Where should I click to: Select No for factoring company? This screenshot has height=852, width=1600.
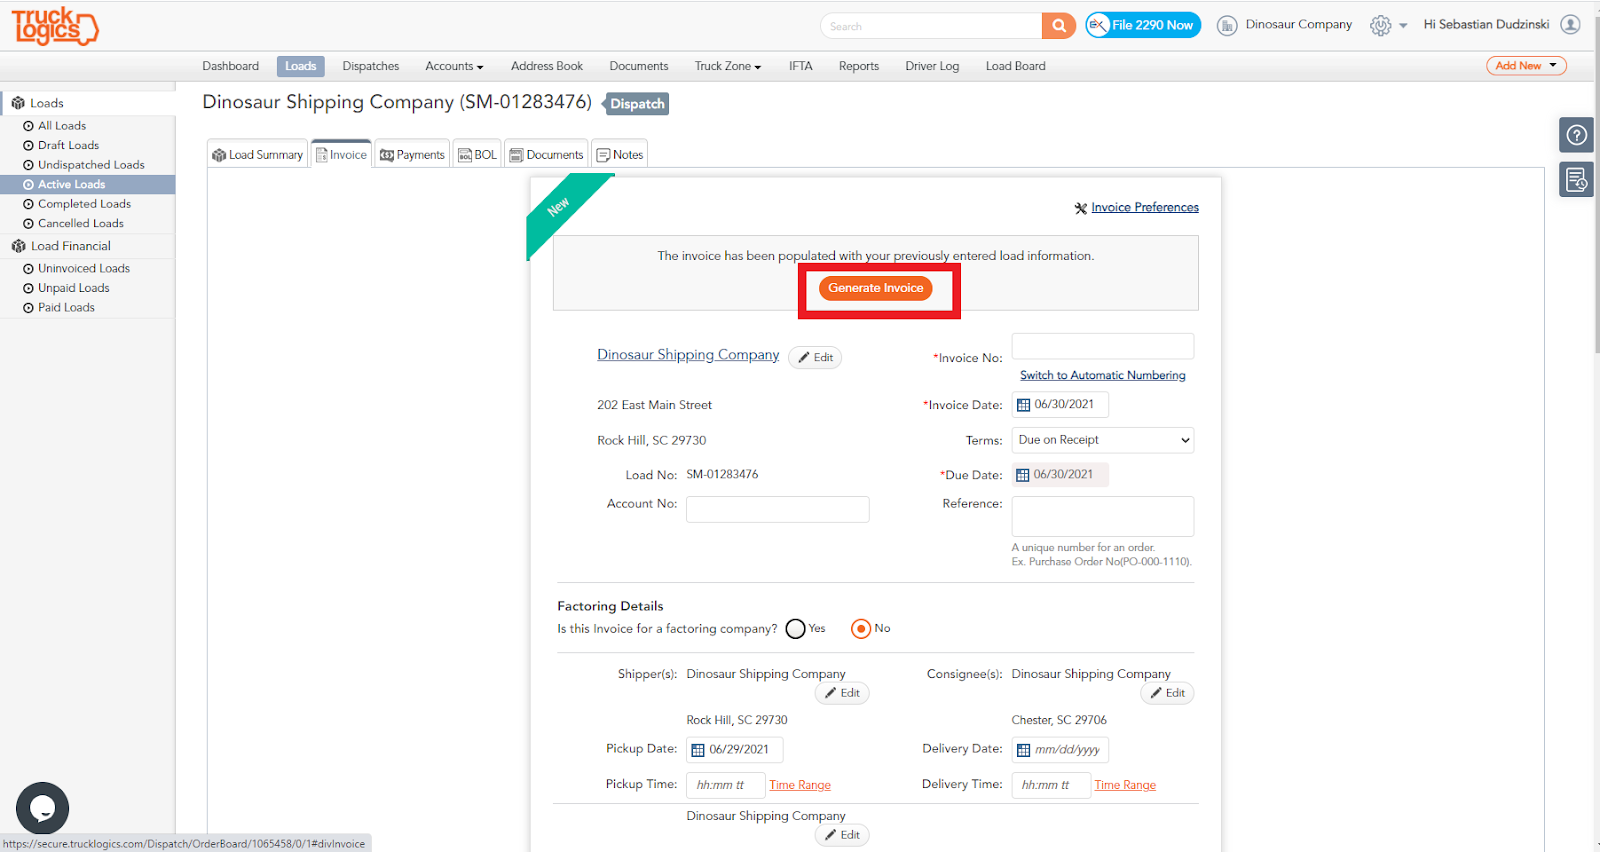point(860,629)
